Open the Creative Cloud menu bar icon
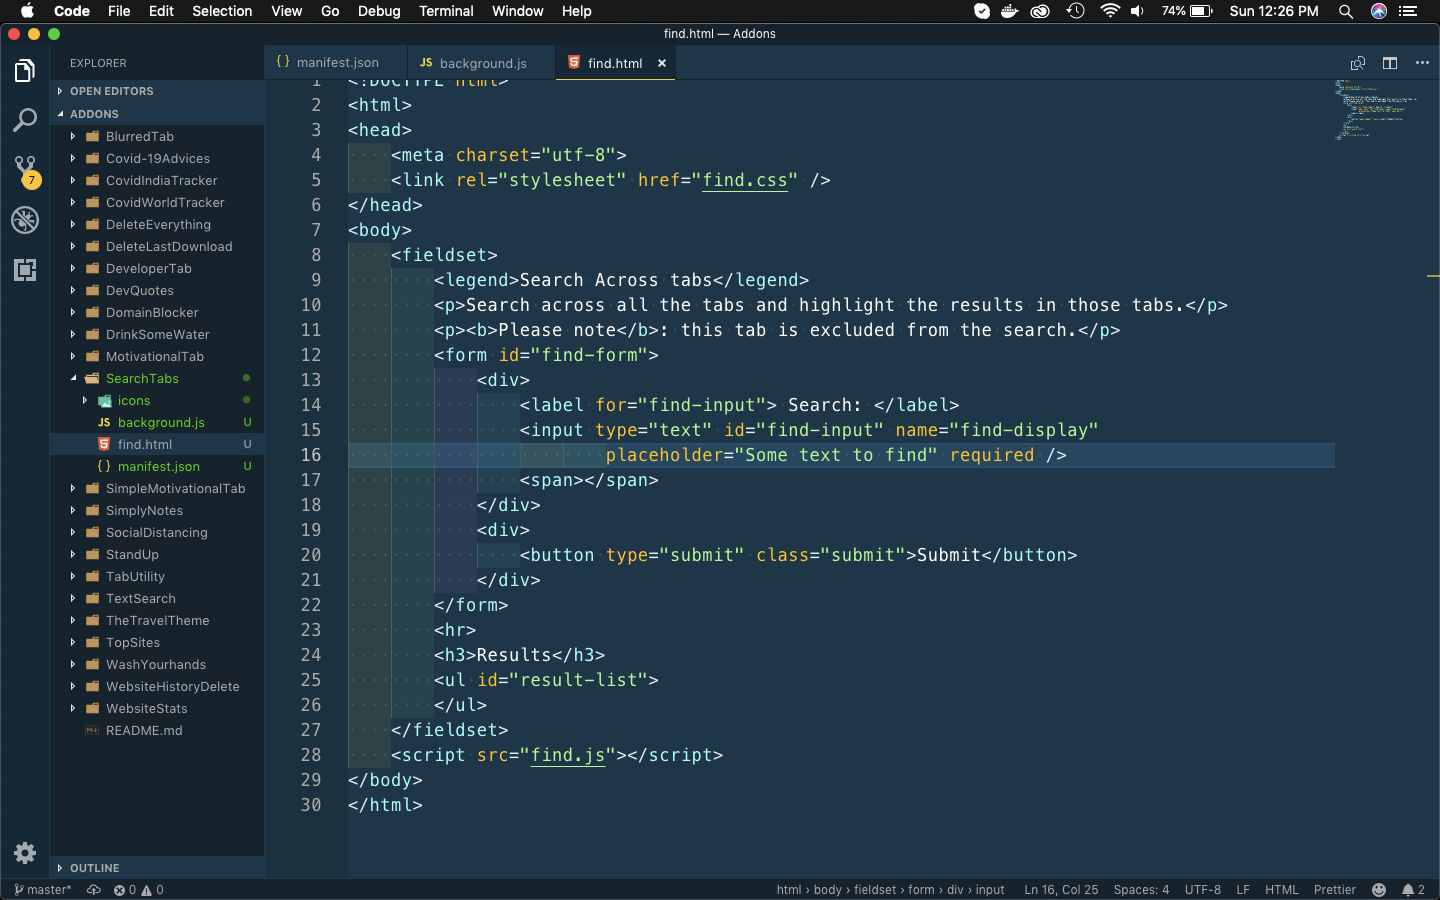Screen dimensions: 1440x900 (1040, 11)
